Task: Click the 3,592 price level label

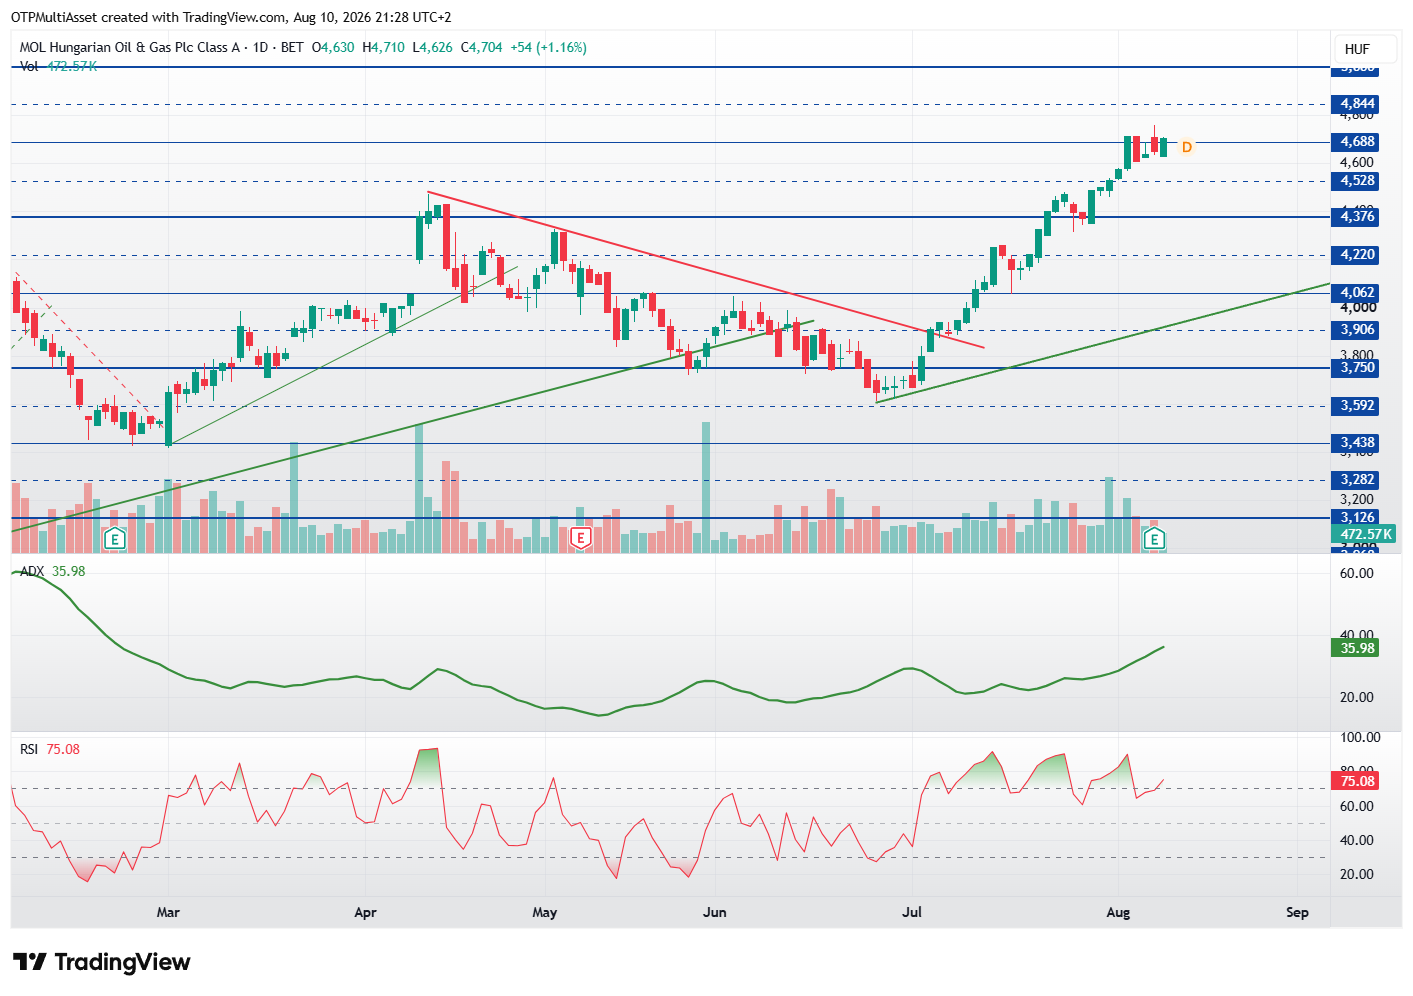Action: tap(1357, 406)
